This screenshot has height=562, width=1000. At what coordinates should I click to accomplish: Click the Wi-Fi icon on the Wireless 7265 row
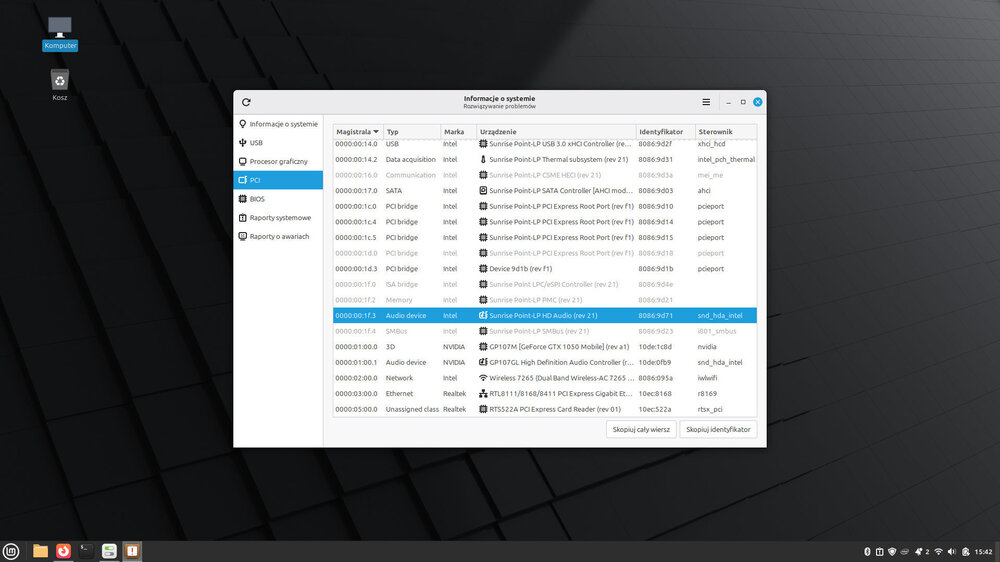point(484,378)
